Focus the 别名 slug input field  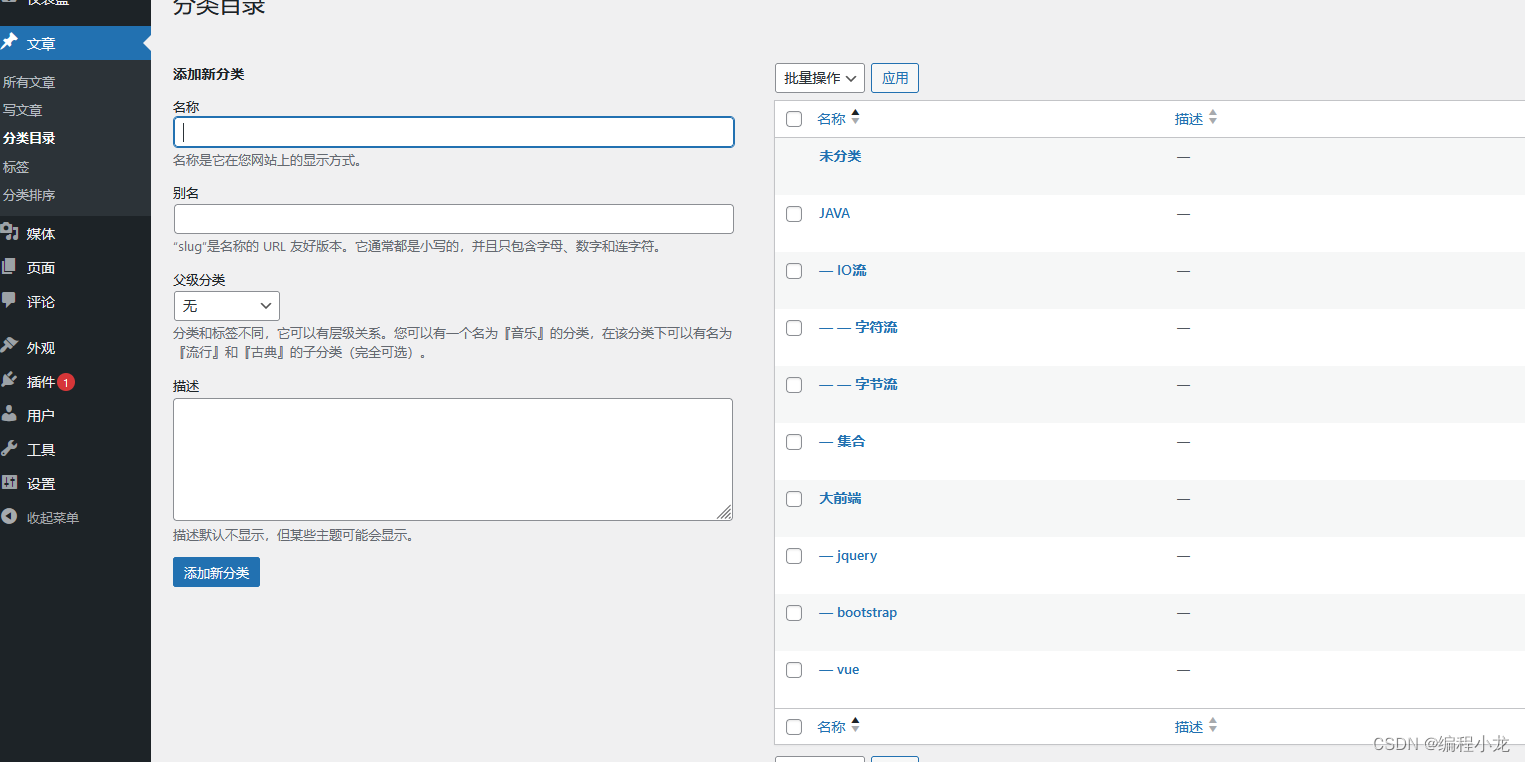click(x=454, y=219)
